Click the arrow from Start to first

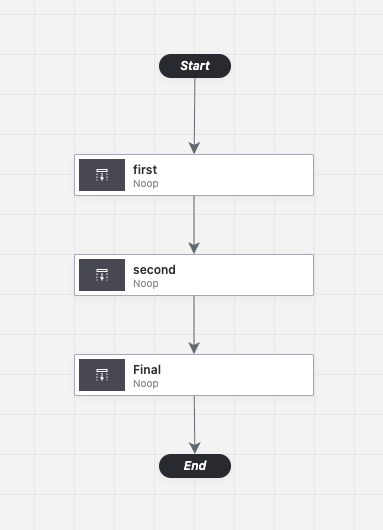click(x=195, y=112)
